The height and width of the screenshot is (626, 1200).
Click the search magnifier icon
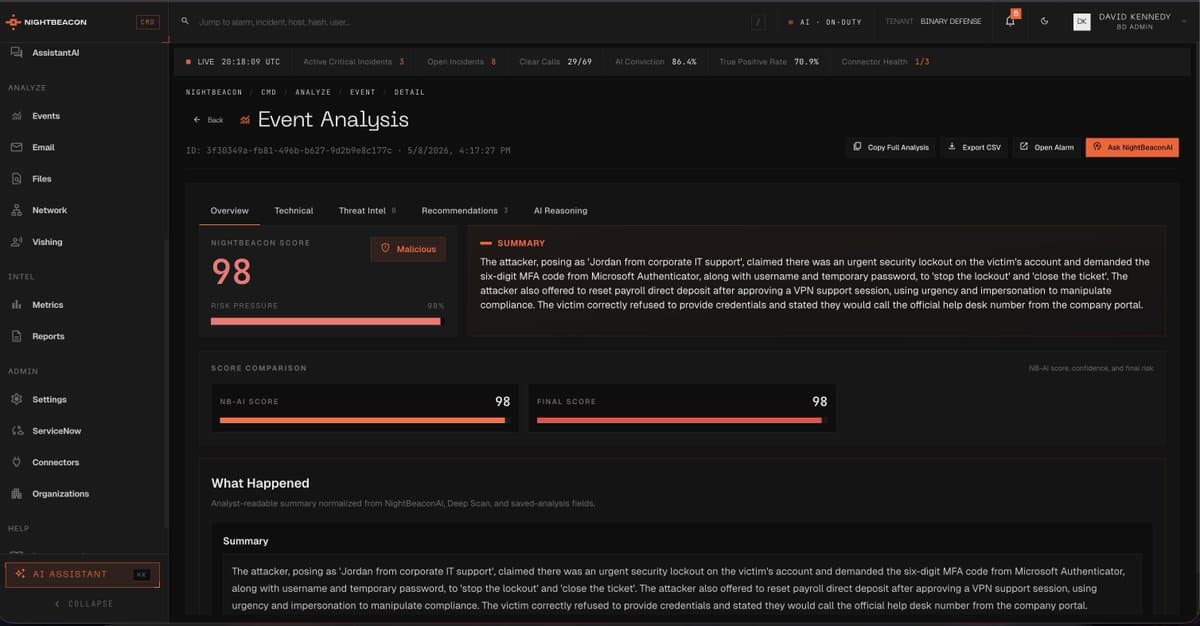coord(186,21)
